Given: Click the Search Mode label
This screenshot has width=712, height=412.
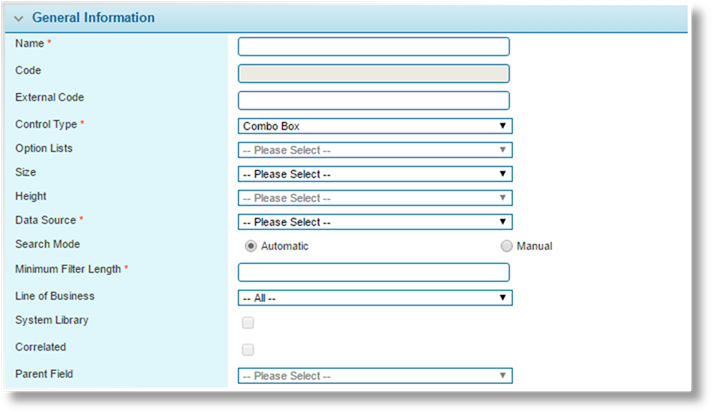Looking at the screenshot, I should point(47,244).
